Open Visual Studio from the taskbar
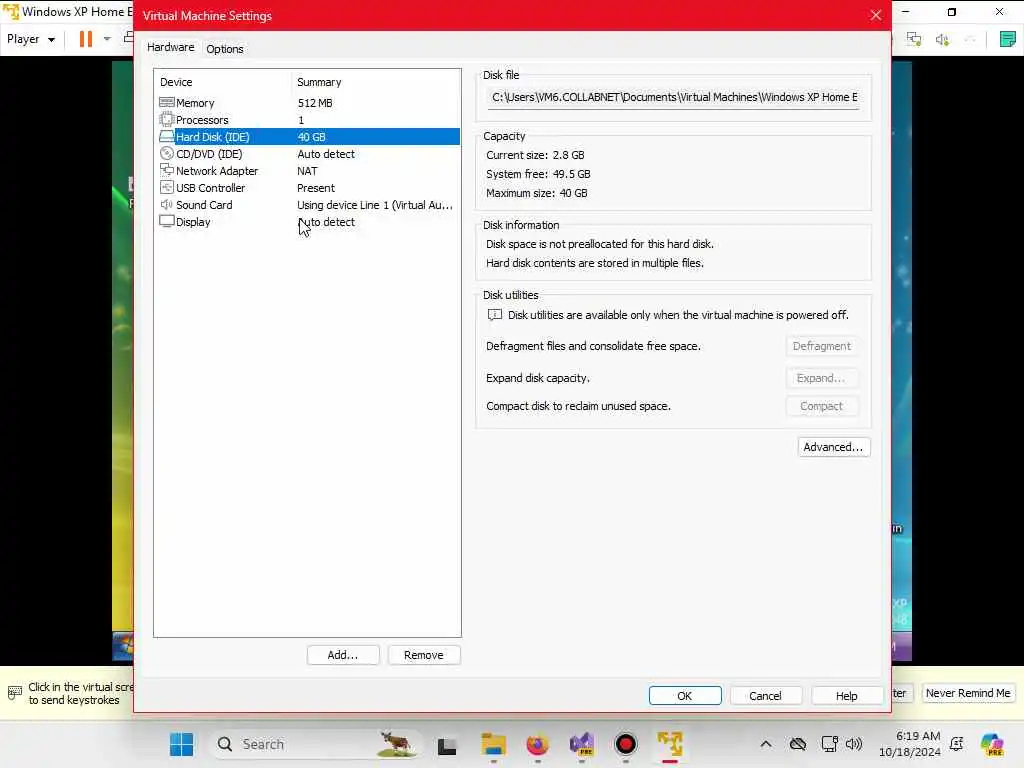 (581, 744)
